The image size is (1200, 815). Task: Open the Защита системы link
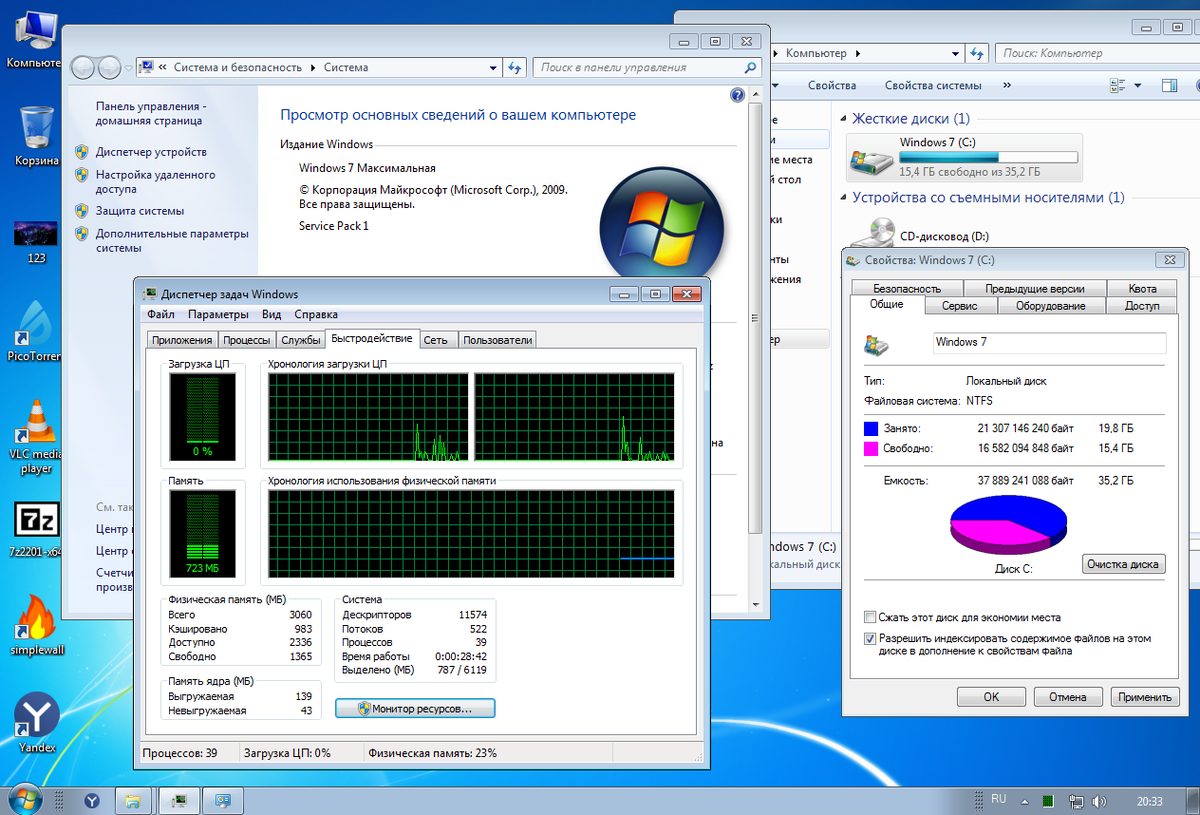tap(140, 211)
